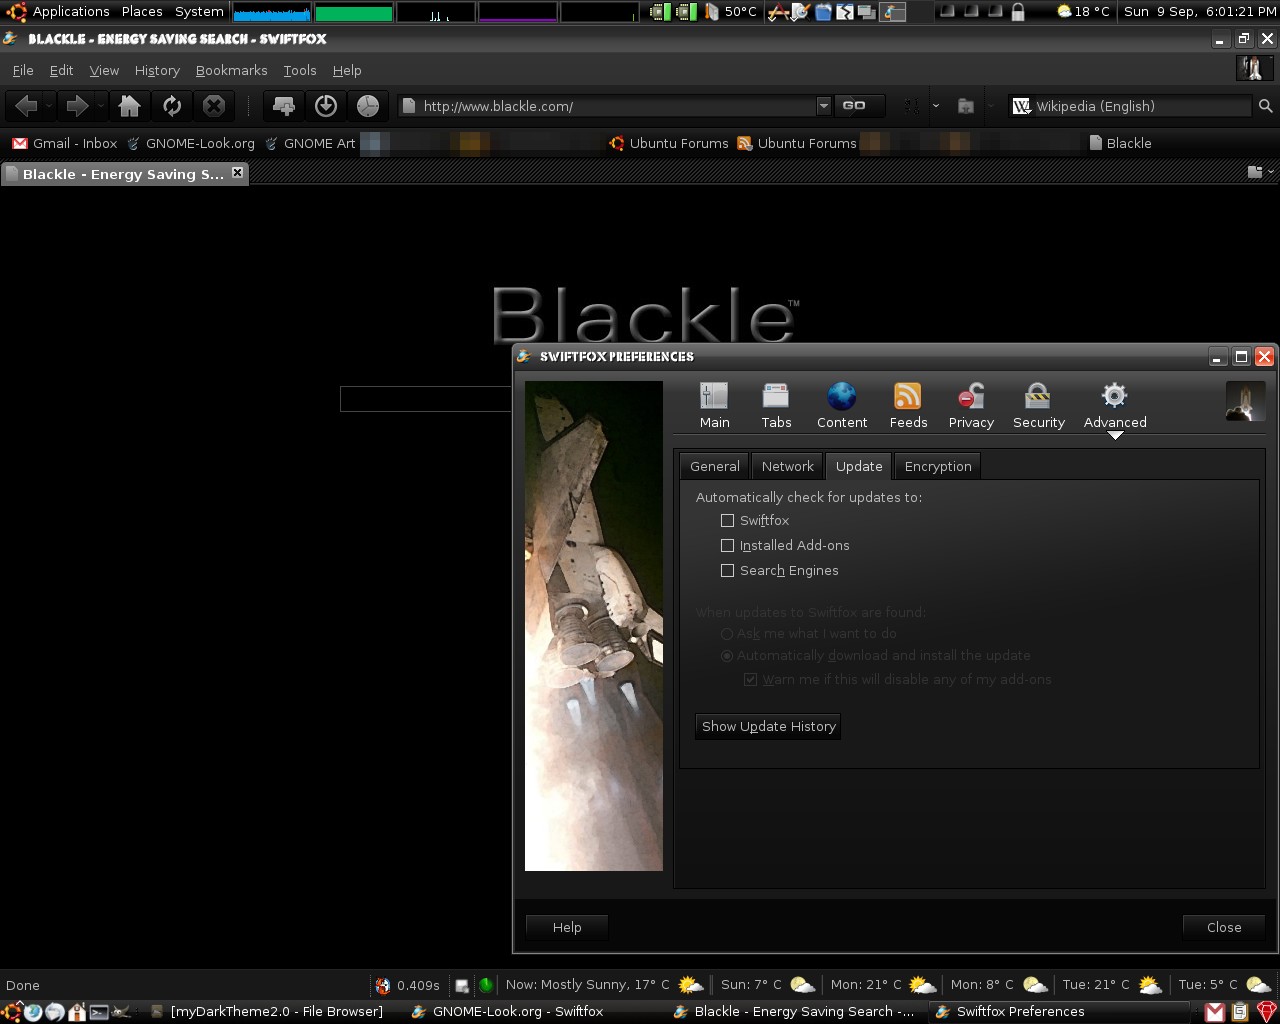Stop loading with the X icon
The width and height of the screenshot is (1280, 1024).
(213, 106)
